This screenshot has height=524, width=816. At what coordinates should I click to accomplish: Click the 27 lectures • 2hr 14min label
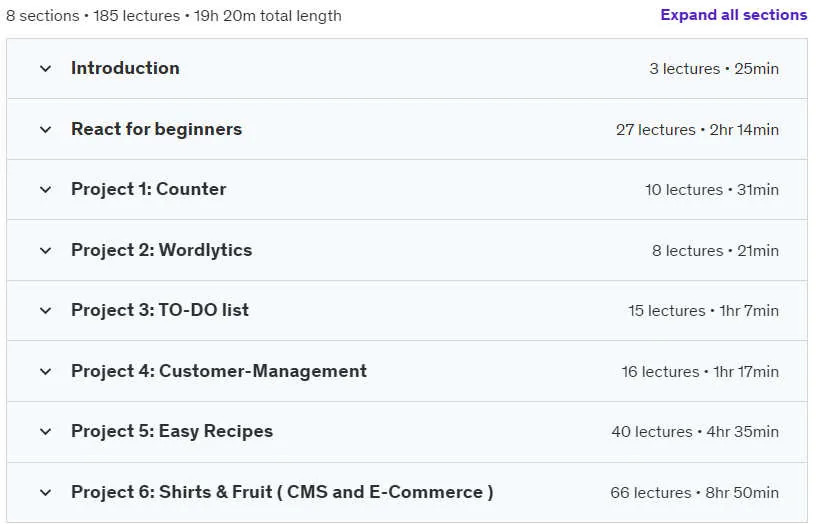coord(697,130)
